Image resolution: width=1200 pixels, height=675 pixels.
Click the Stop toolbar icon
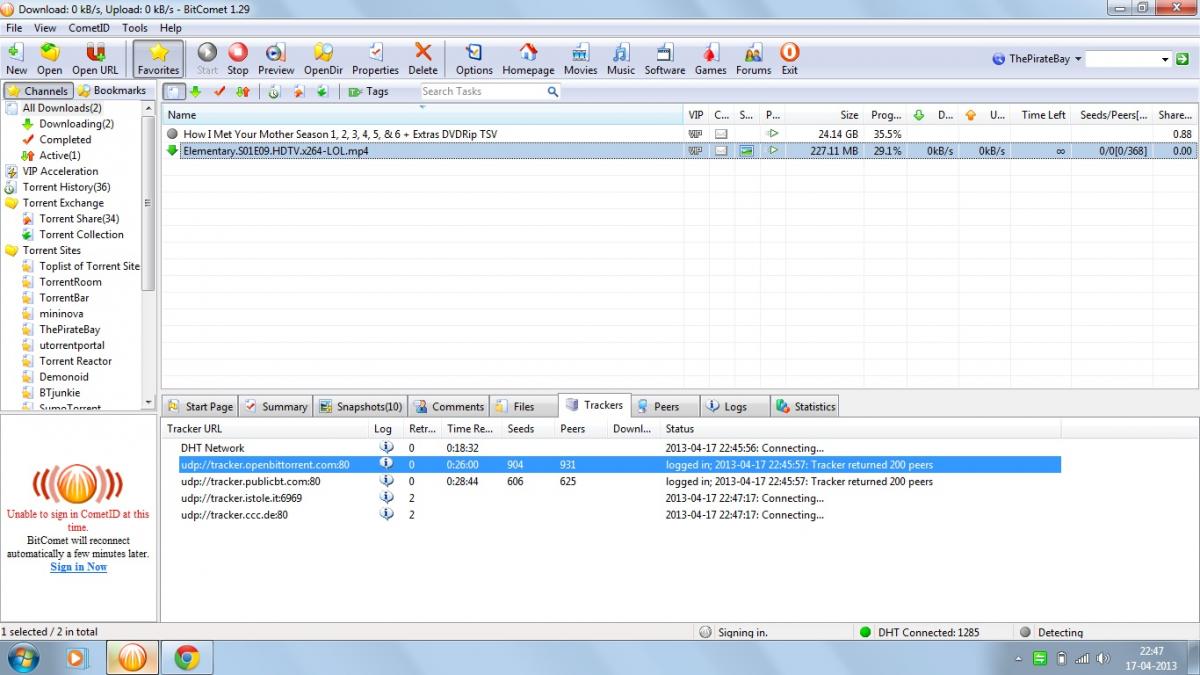238,58
